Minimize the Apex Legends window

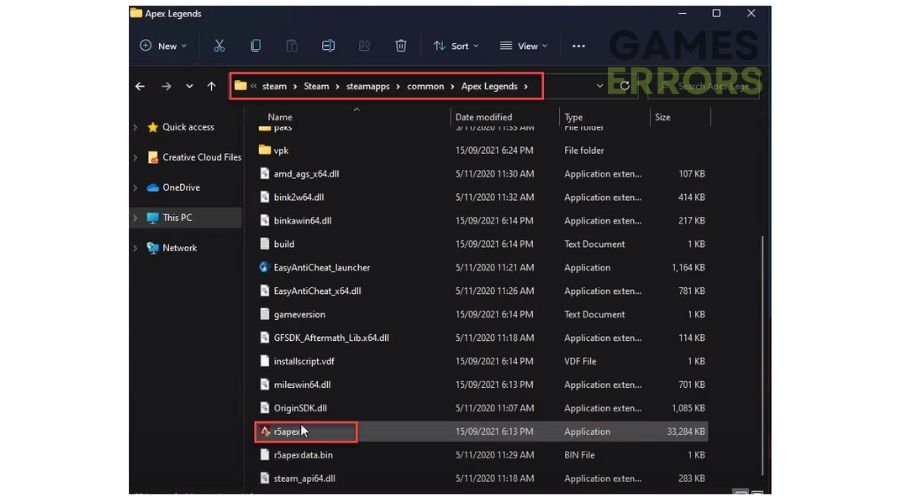tap(682, 13)
